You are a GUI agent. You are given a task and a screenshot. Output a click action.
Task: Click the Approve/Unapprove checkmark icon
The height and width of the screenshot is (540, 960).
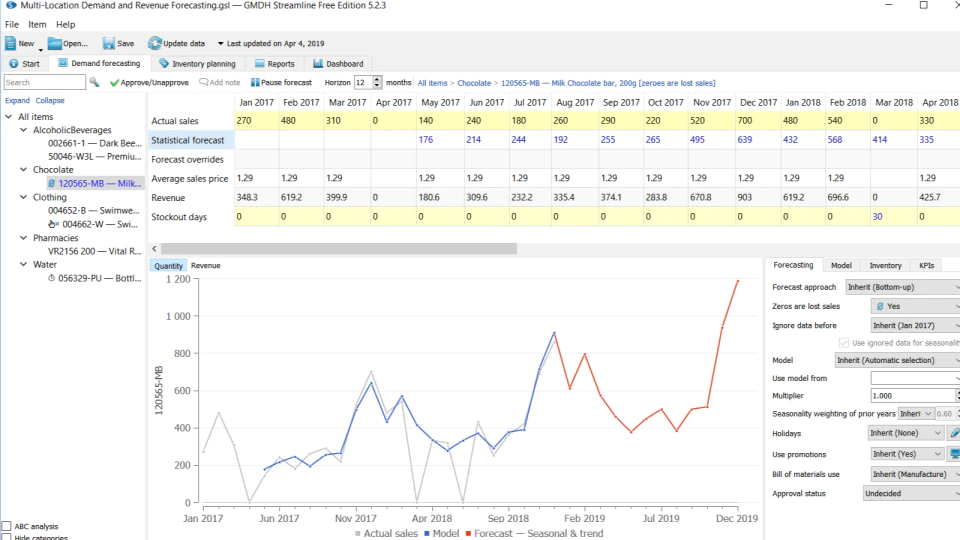click(114, 83)
